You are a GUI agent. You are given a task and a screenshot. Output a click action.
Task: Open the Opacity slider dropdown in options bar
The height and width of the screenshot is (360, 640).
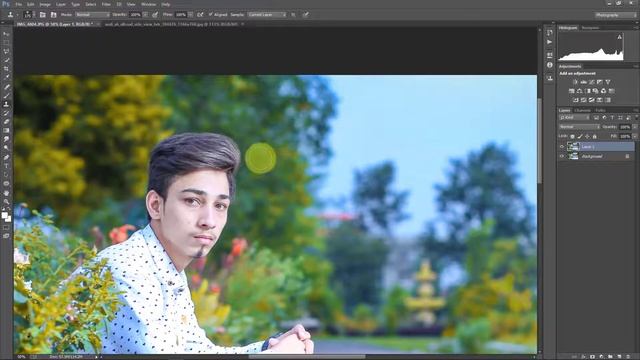(145, 15)
